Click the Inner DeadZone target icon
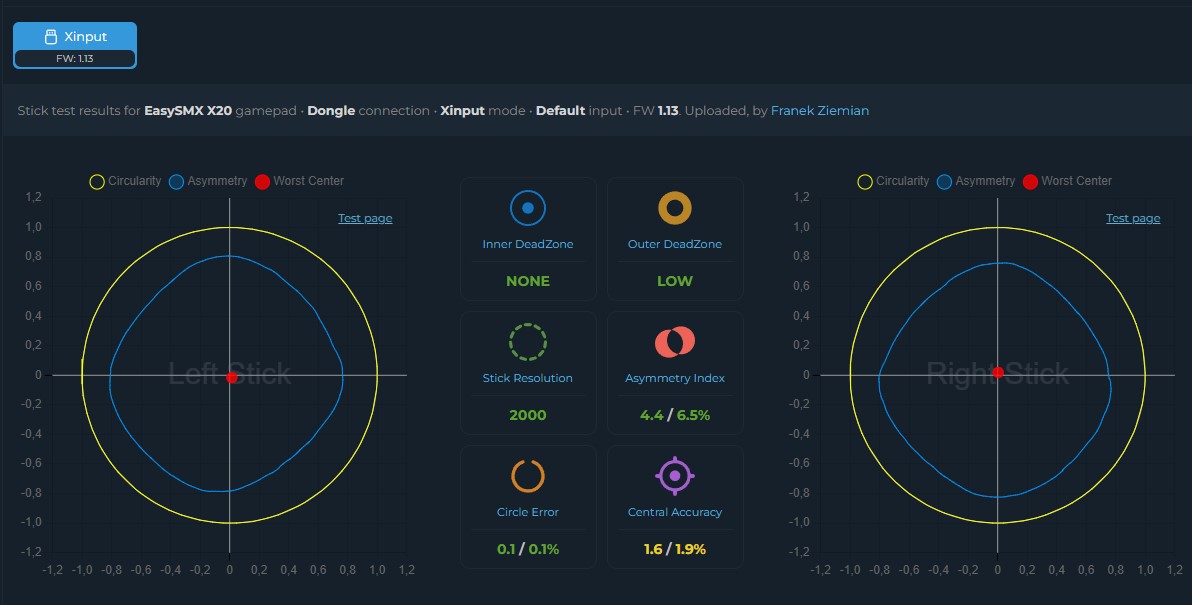Screen dimensions: 1192x605 click(528, 207)
